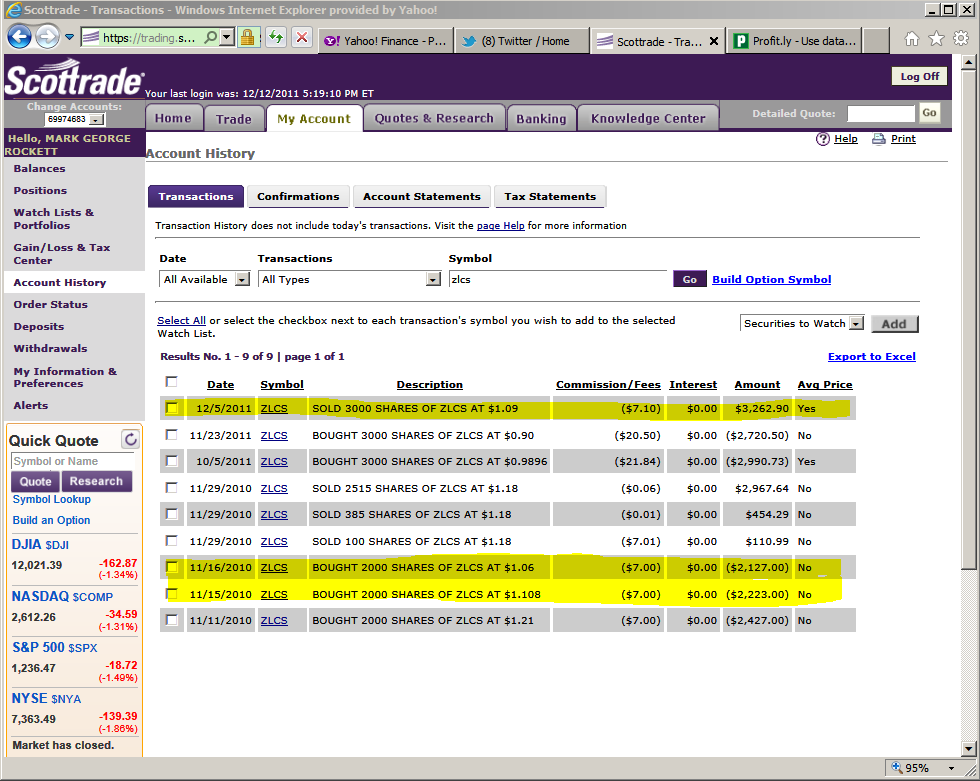Check the 12/5/2011 transaction checkbox
This screenshot has height=781, width=980.
pyautogui.click(x=172, y=408)
